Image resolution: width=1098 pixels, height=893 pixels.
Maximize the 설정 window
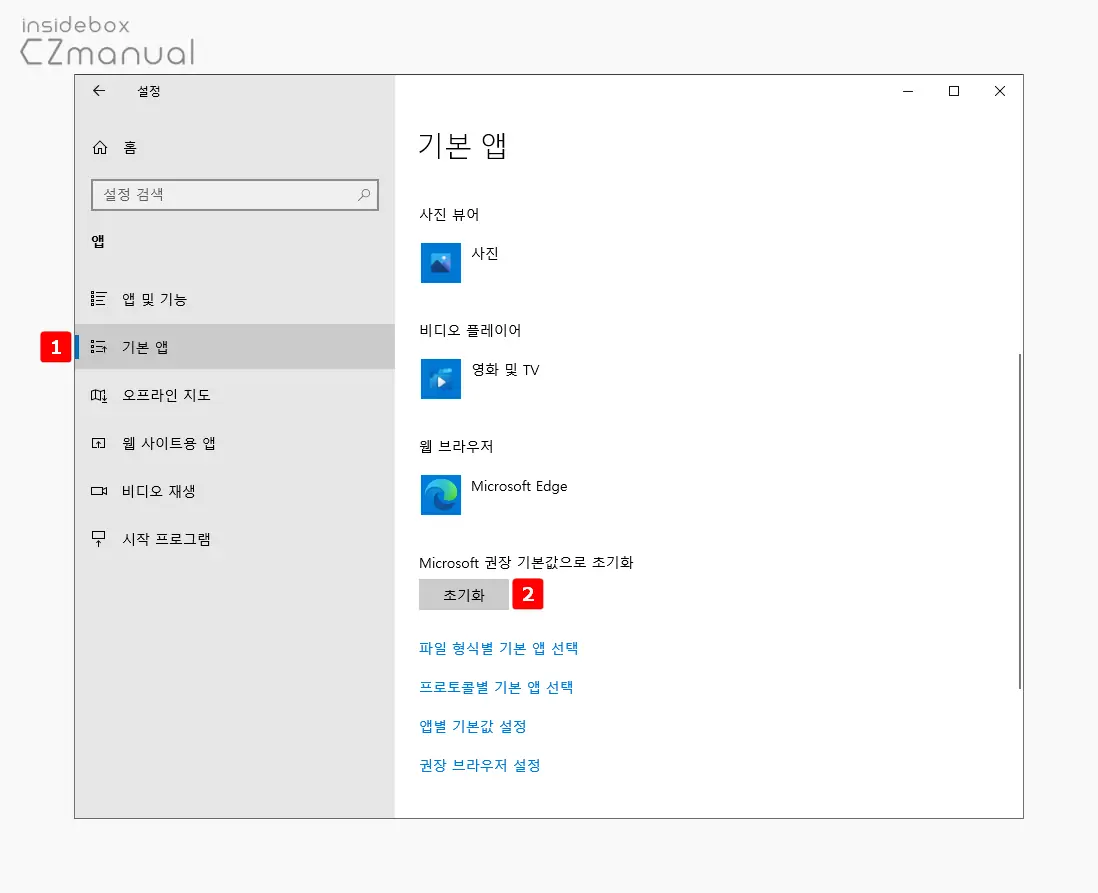pos(954,91)
